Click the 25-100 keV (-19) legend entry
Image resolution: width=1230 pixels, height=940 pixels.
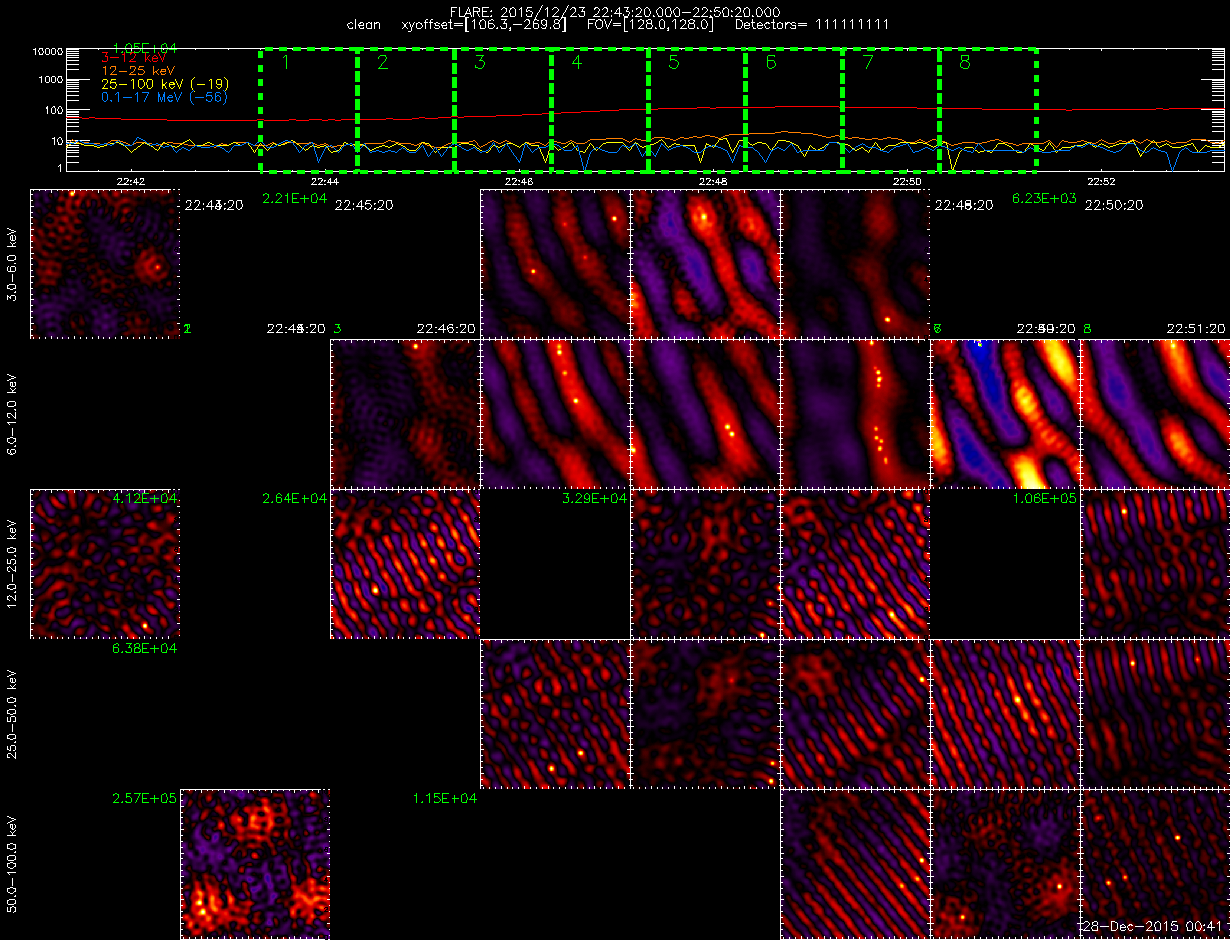167,84
